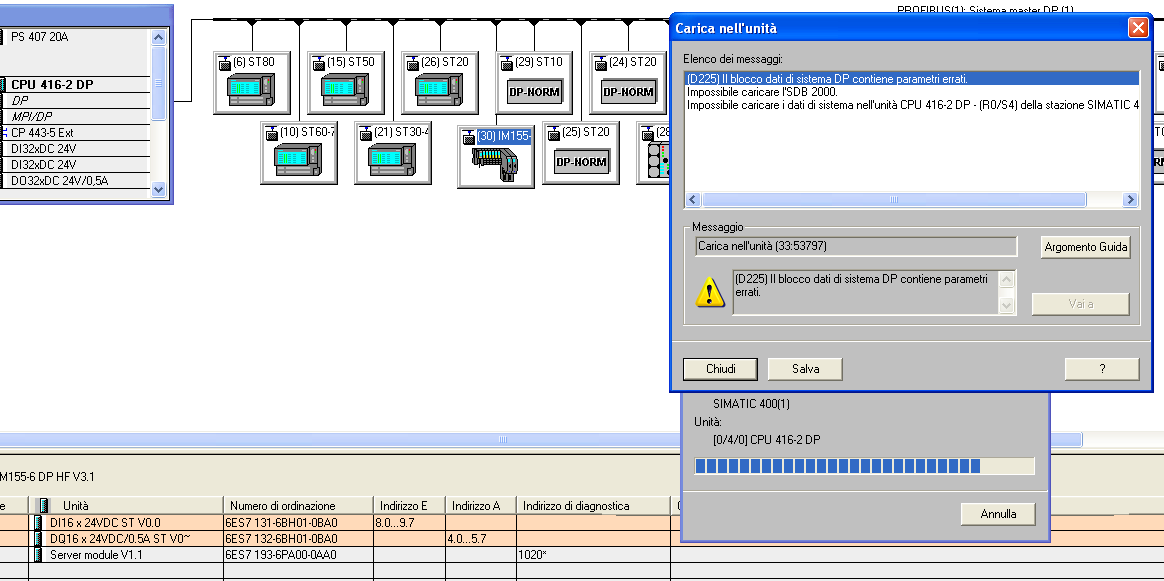The height and width of the screenshot is (581, 1164).
Task: Click the Salva button
Action: click(805, 369)
